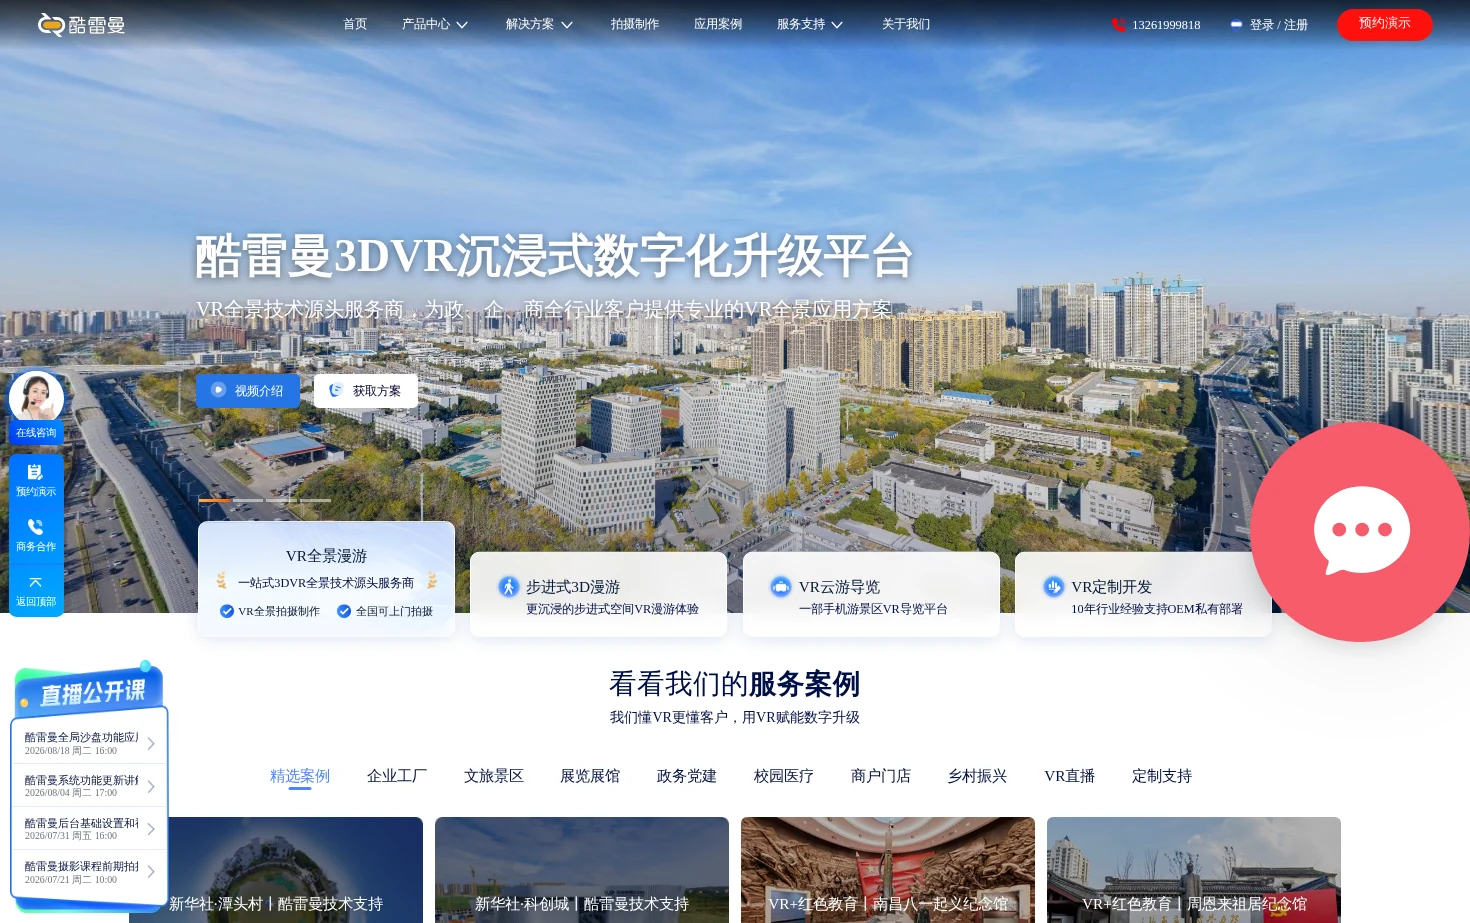Click phone number 13261999818

1166,25
